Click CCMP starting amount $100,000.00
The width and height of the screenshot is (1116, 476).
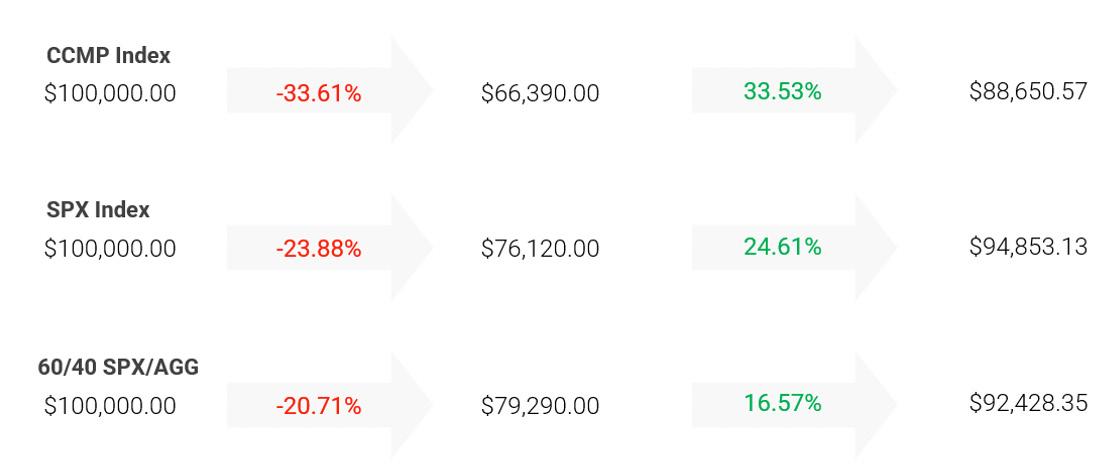tap(110, 93)
